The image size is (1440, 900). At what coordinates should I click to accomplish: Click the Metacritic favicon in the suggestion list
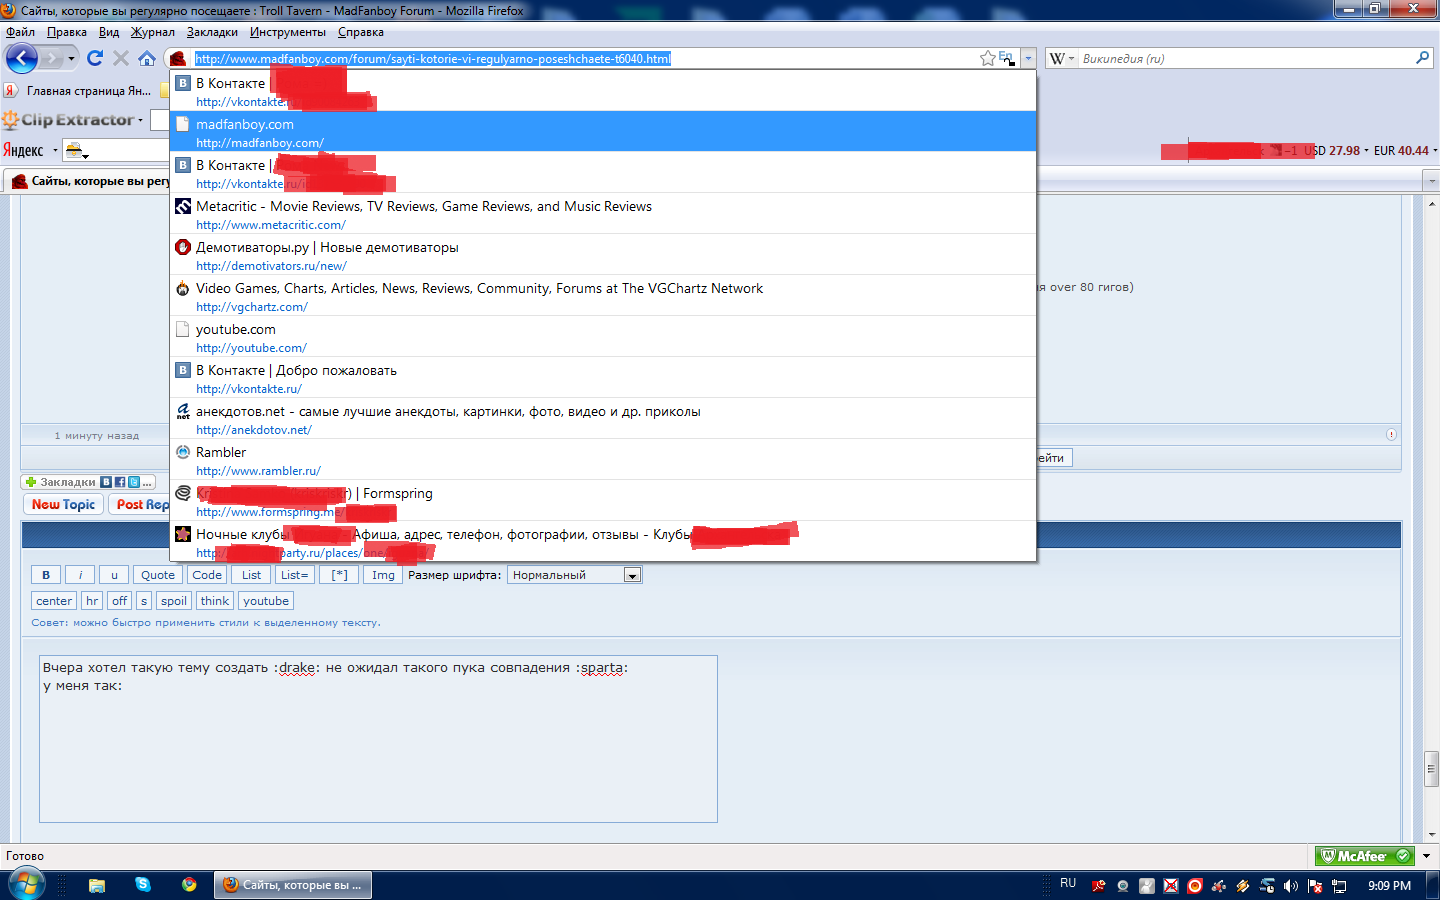tap(183, 206)
